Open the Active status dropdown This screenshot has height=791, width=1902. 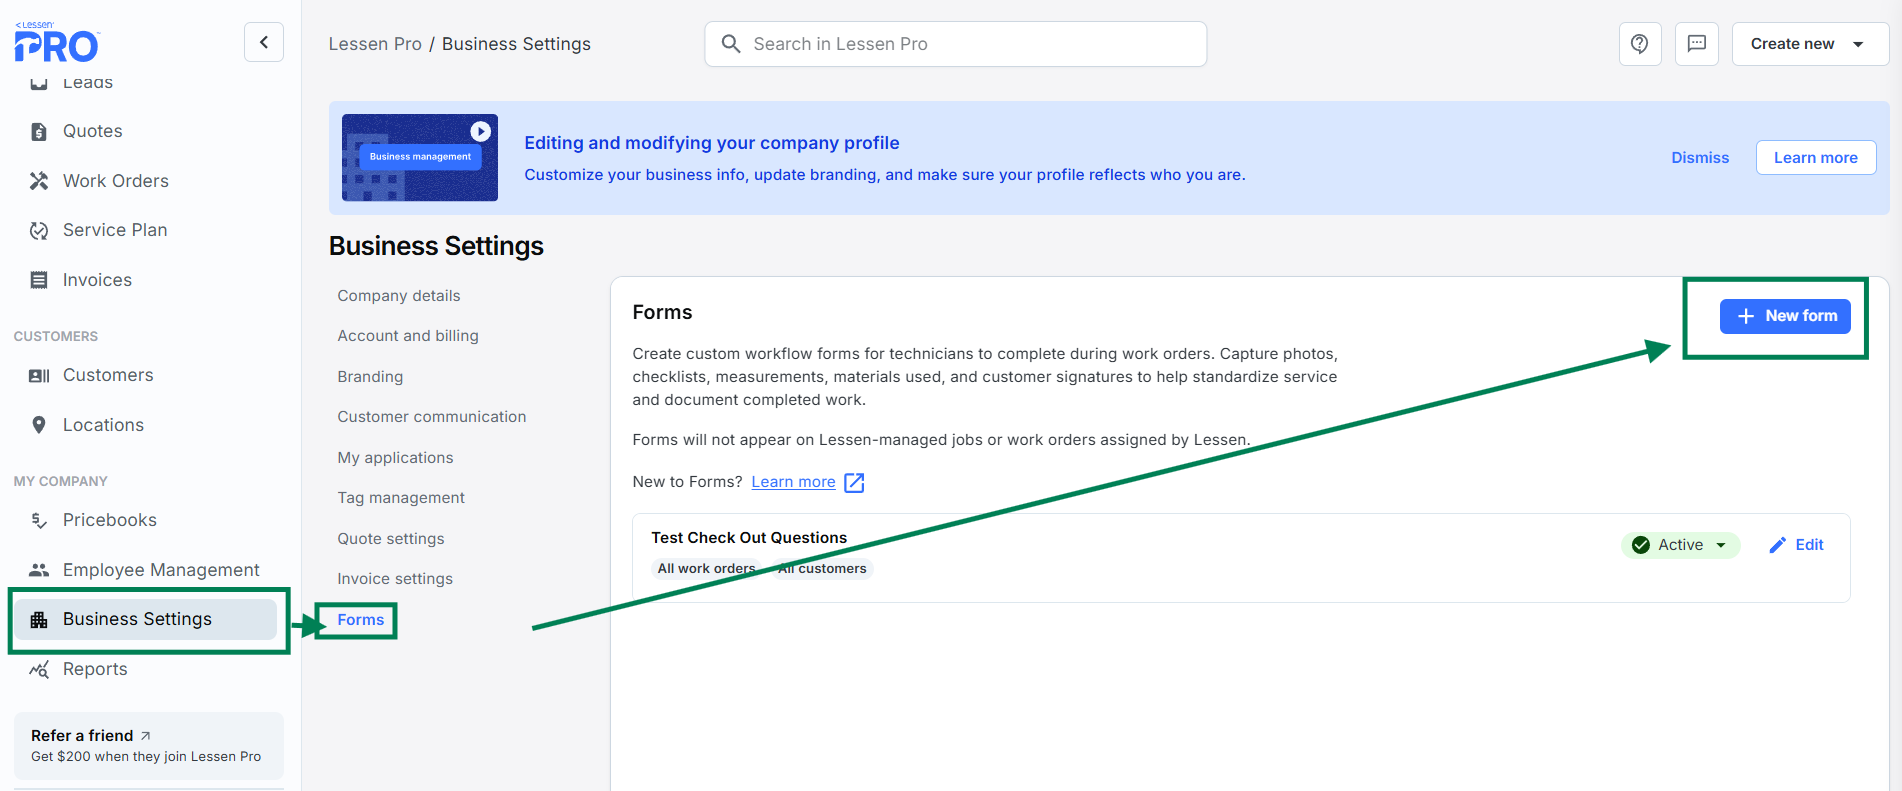coord(1680,545)
